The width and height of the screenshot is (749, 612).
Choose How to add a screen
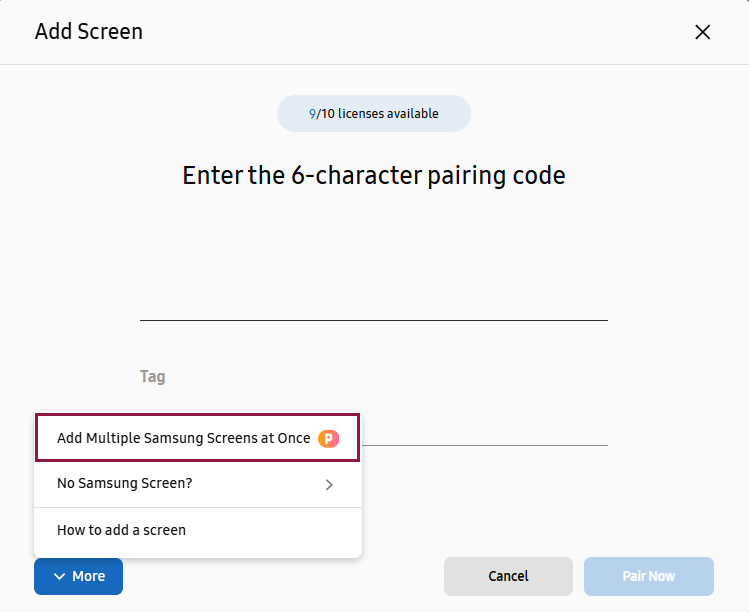(x=198, y=530)
